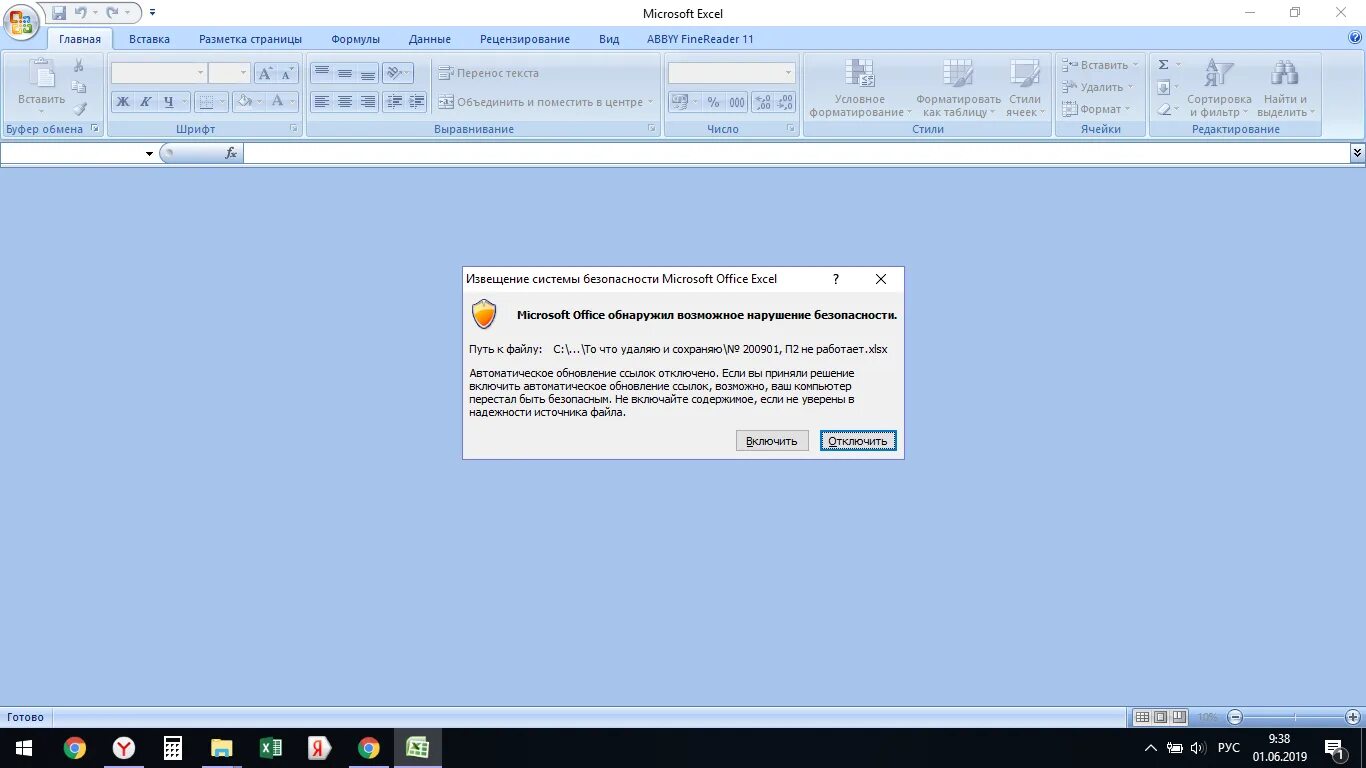Click the Excel help question mark icon
The image size is (1366, 768).
pyautogui.click(x=1354, y=38)
